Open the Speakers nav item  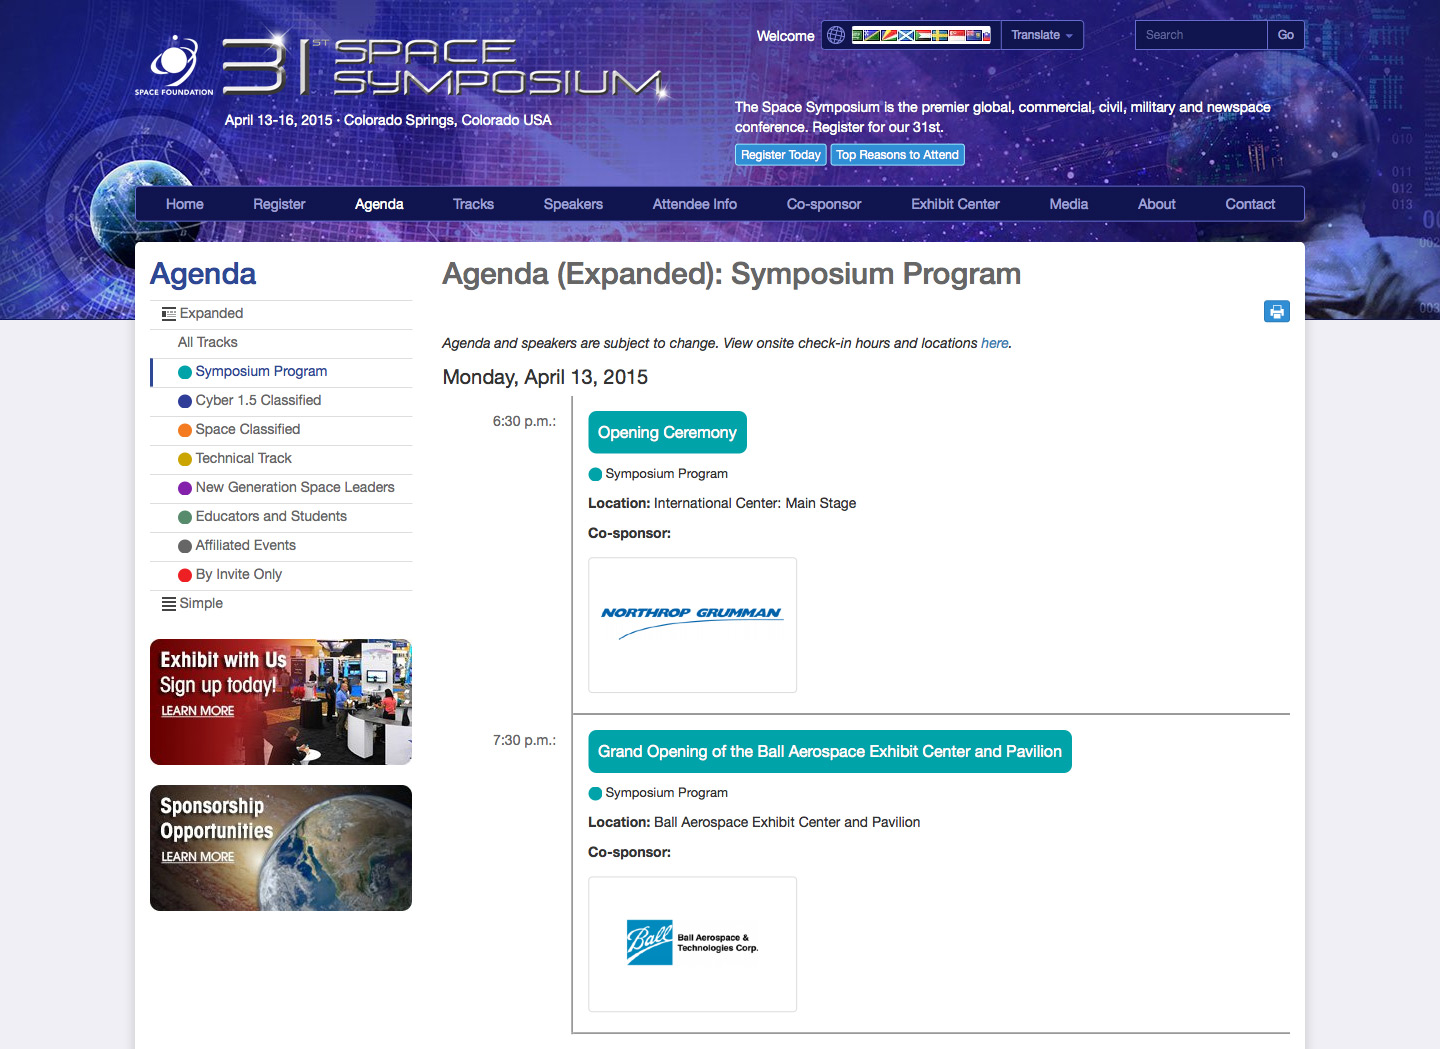(573, 204)
